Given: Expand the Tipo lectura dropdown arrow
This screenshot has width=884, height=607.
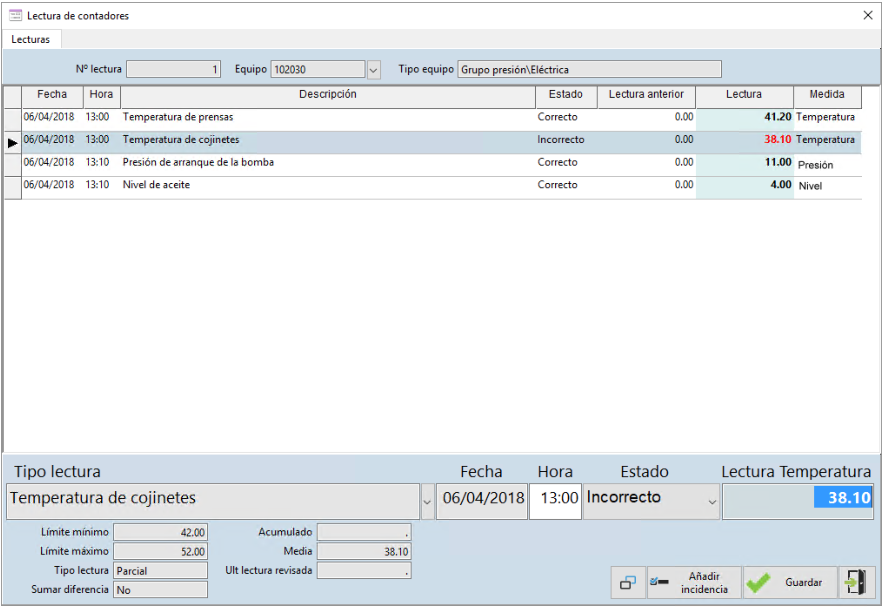Looking at the screenshot, I should point(427,501).
